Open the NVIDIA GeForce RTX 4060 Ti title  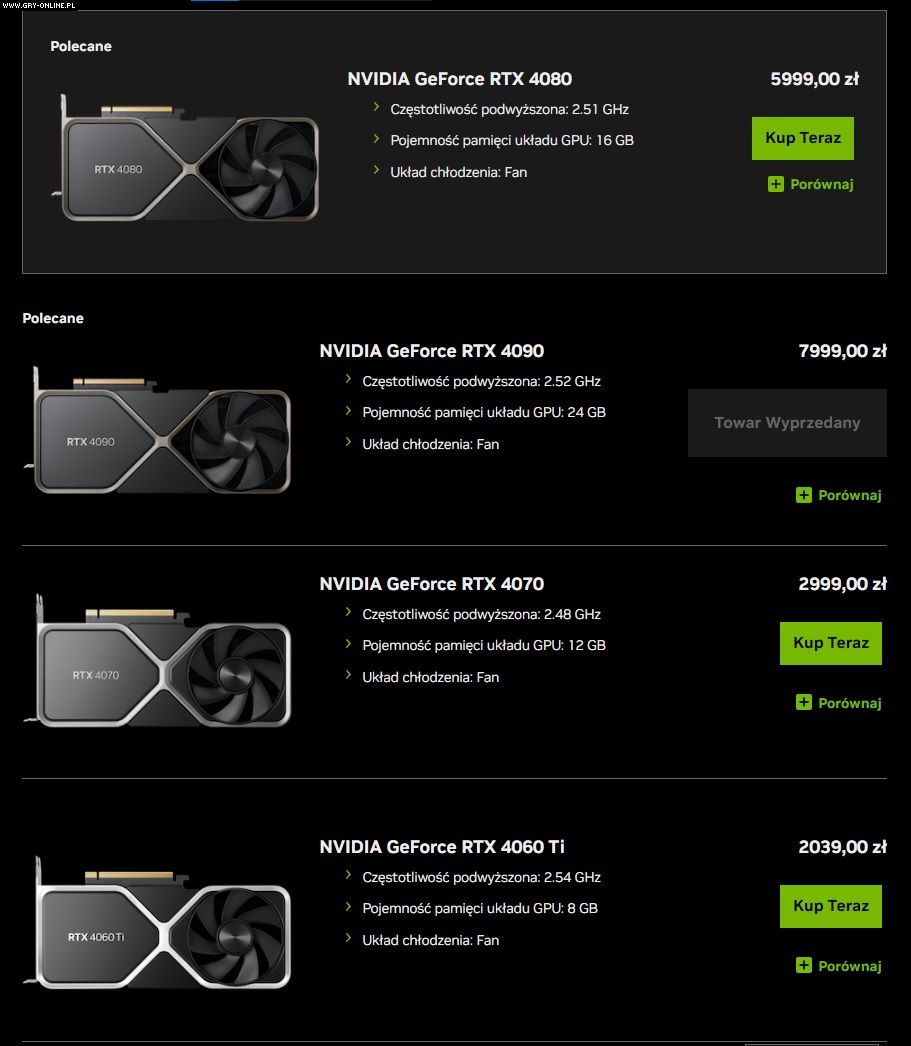pos(441,847)
